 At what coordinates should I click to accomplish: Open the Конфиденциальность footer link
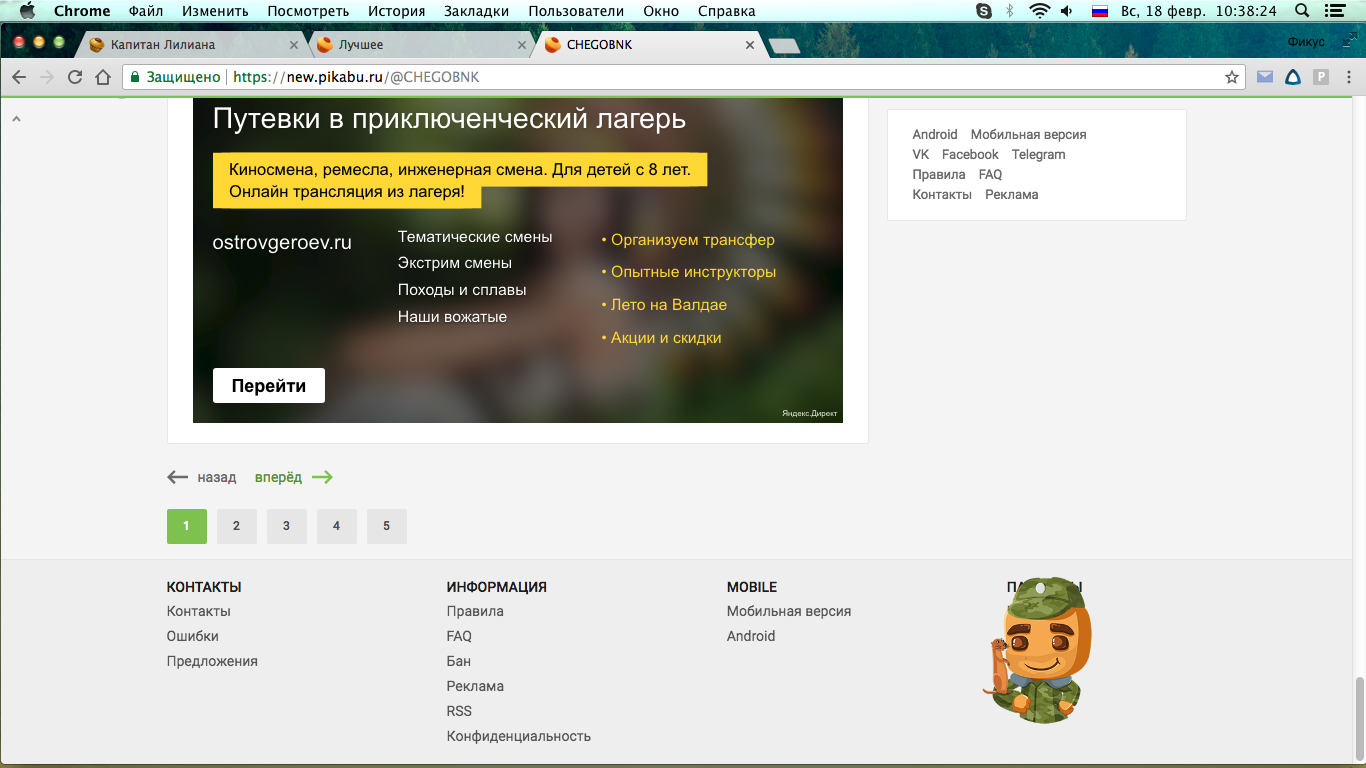pyautogui.click(x=518, y=736)
